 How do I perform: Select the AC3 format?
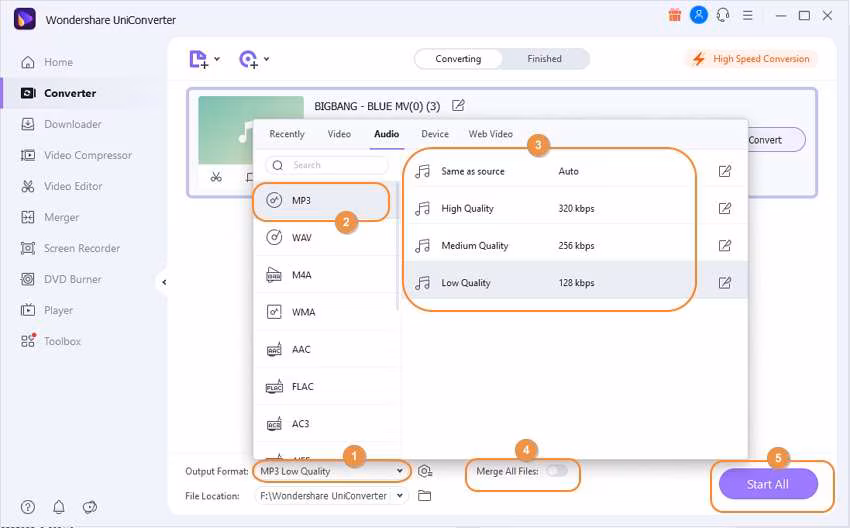pyautogui.click(x=325, y=424)
